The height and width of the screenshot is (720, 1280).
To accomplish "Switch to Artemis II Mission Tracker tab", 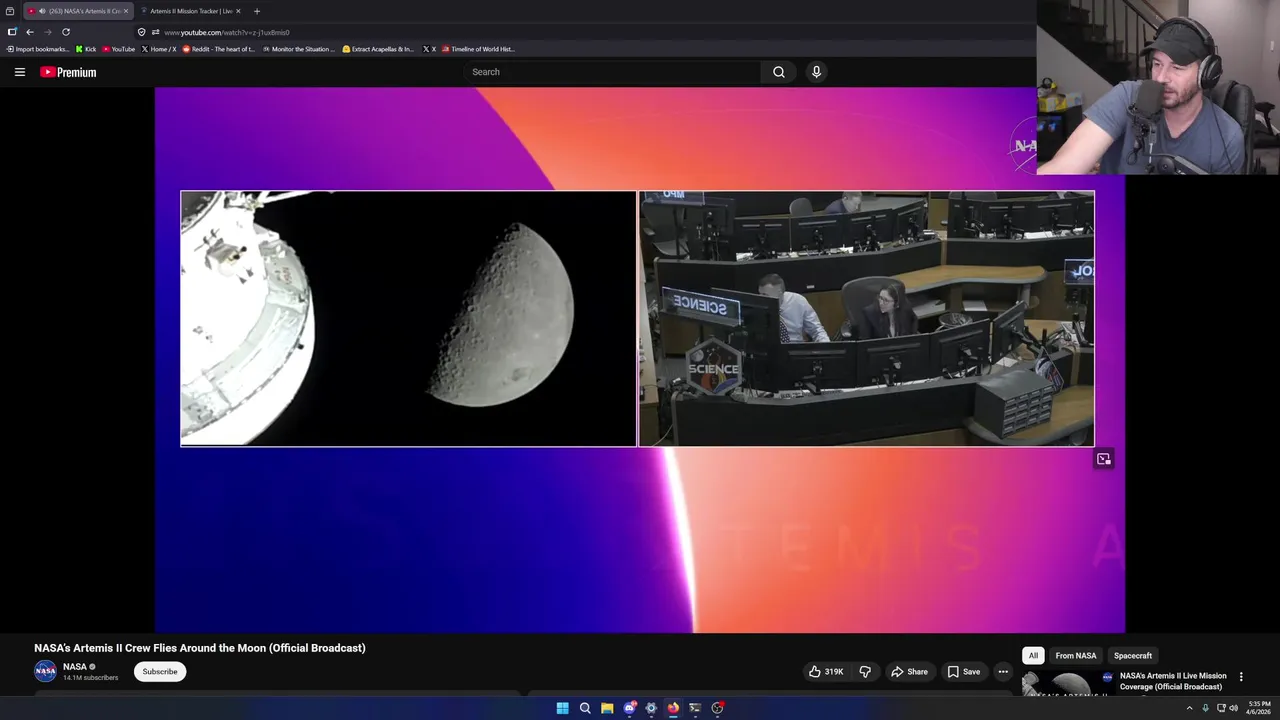I will tap(189, 11).
